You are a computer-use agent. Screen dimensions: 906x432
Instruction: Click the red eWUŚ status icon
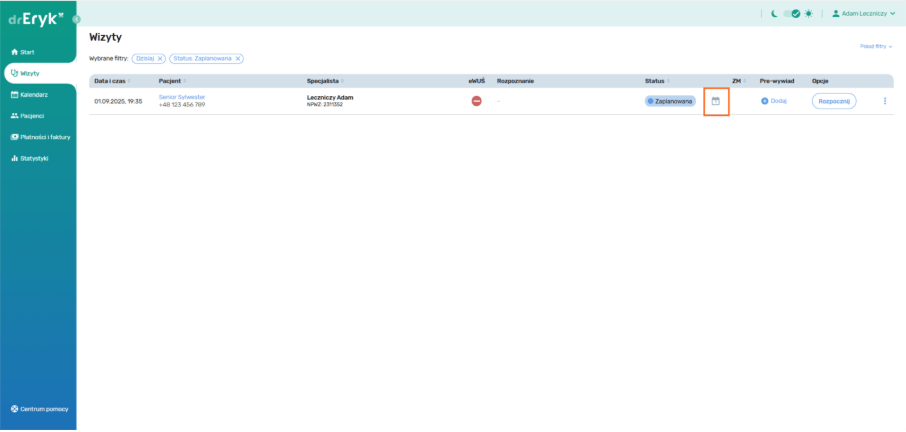[476, 101]
